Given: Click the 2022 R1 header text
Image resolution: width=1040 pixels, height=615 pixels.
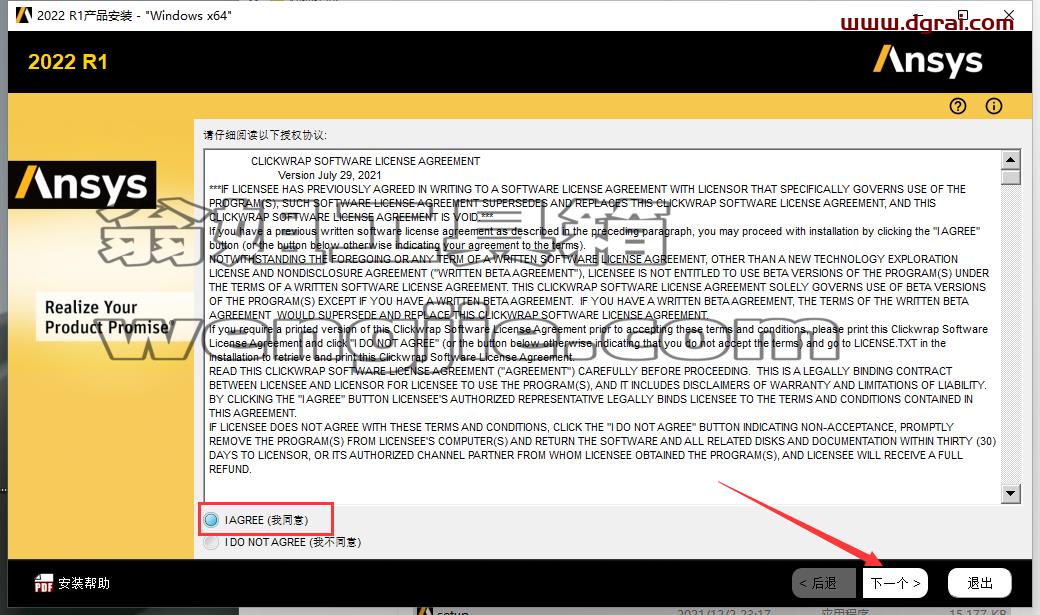Looking at the screenshot, I should pos(68,62).
